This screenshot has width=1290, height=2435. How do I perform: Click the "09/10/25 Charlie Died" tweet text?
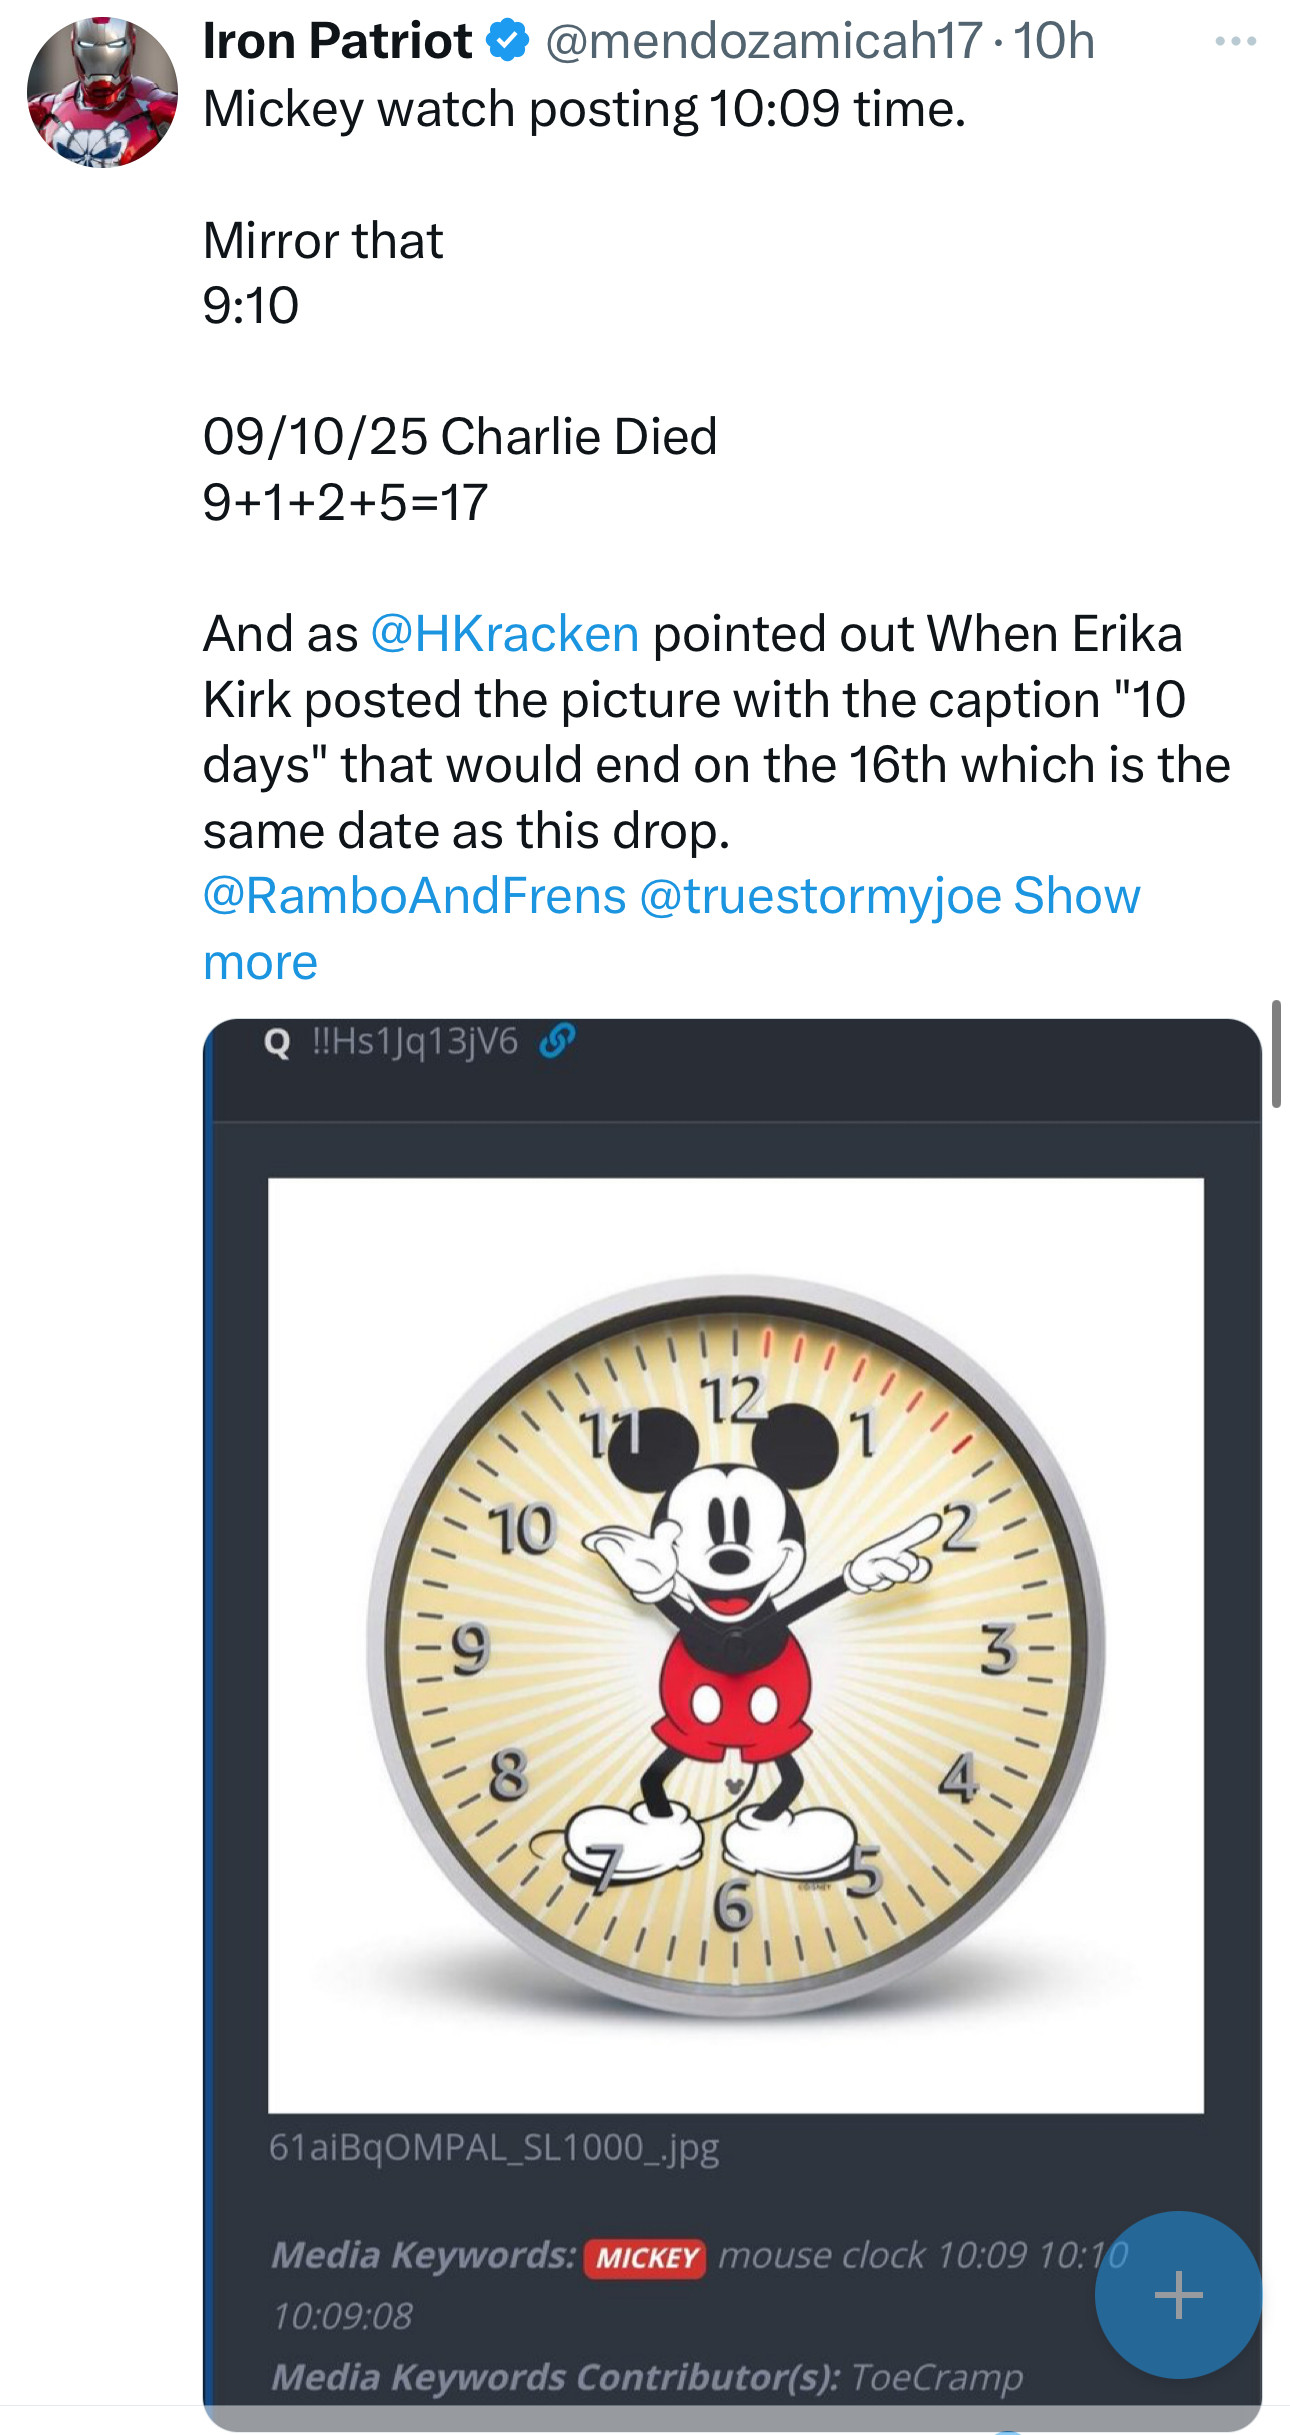(x=460, y=437)
